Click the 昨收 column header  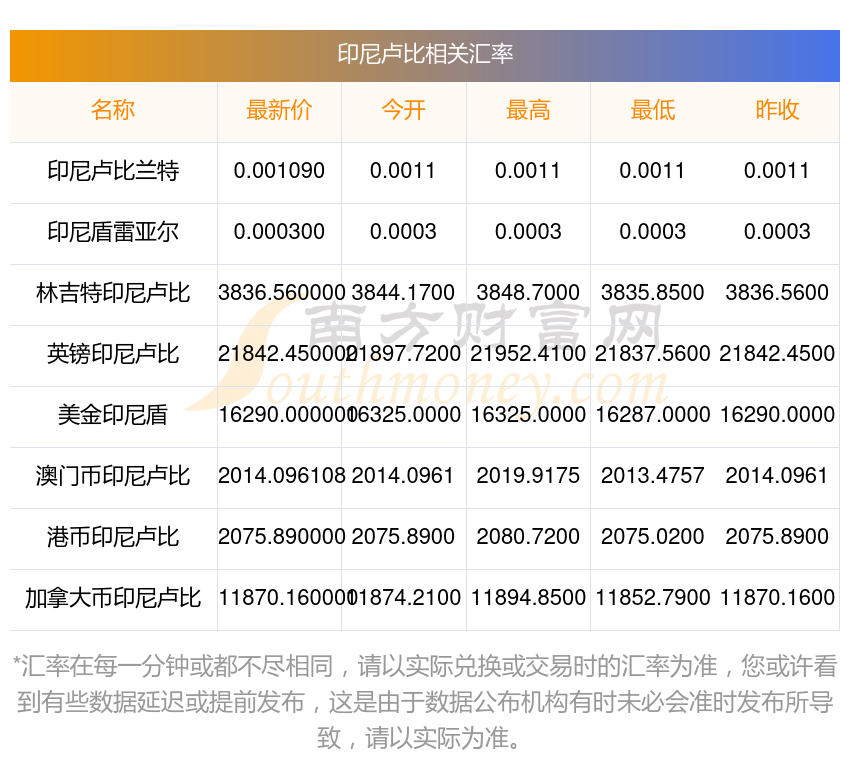[x=777, y=110]
